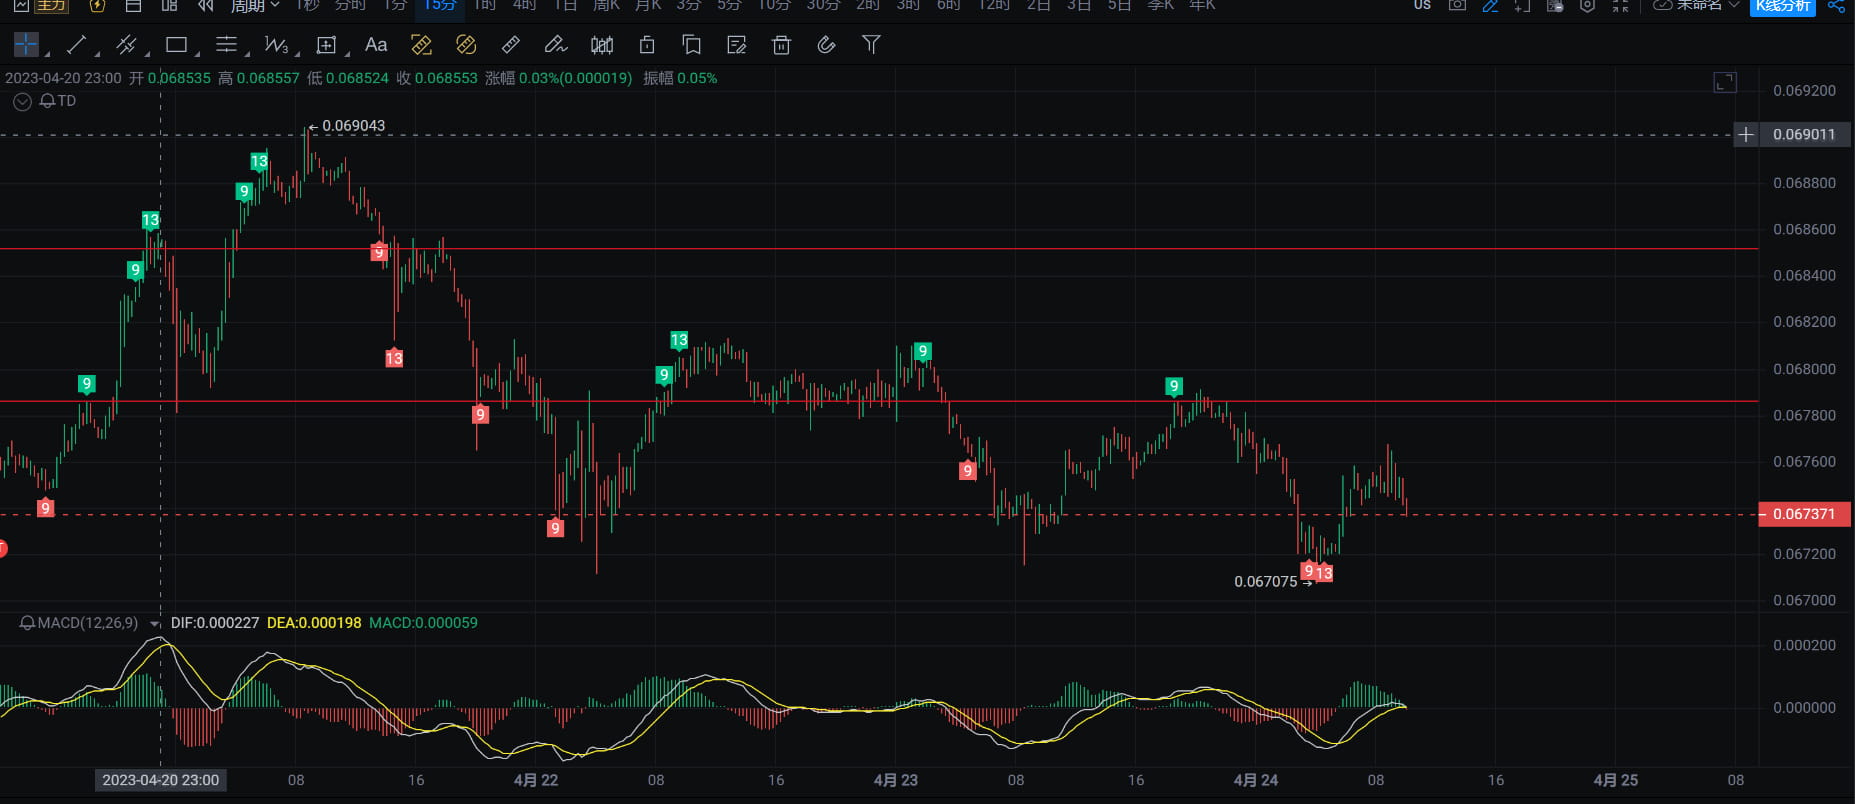The width and height of the screenshot is (1855, 804).
Task: Choose the rectangle shape tool
Action: 176,45
